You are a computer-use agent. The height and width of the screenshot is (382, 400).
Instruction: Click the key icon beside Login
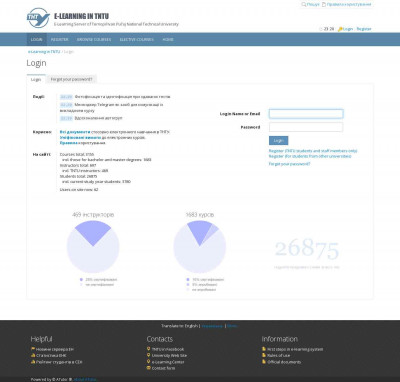tap(340, 29)
